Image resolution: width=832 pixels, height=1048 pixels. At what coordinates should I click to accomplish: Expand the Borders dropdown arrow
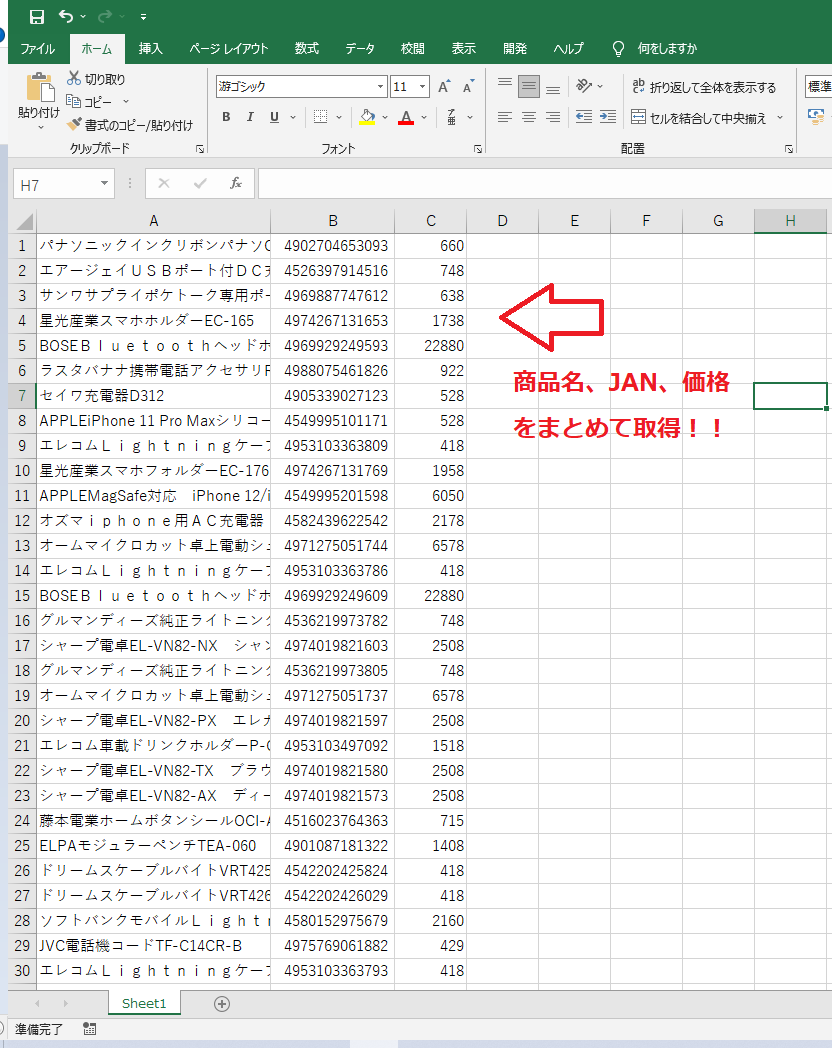[339, 118]
